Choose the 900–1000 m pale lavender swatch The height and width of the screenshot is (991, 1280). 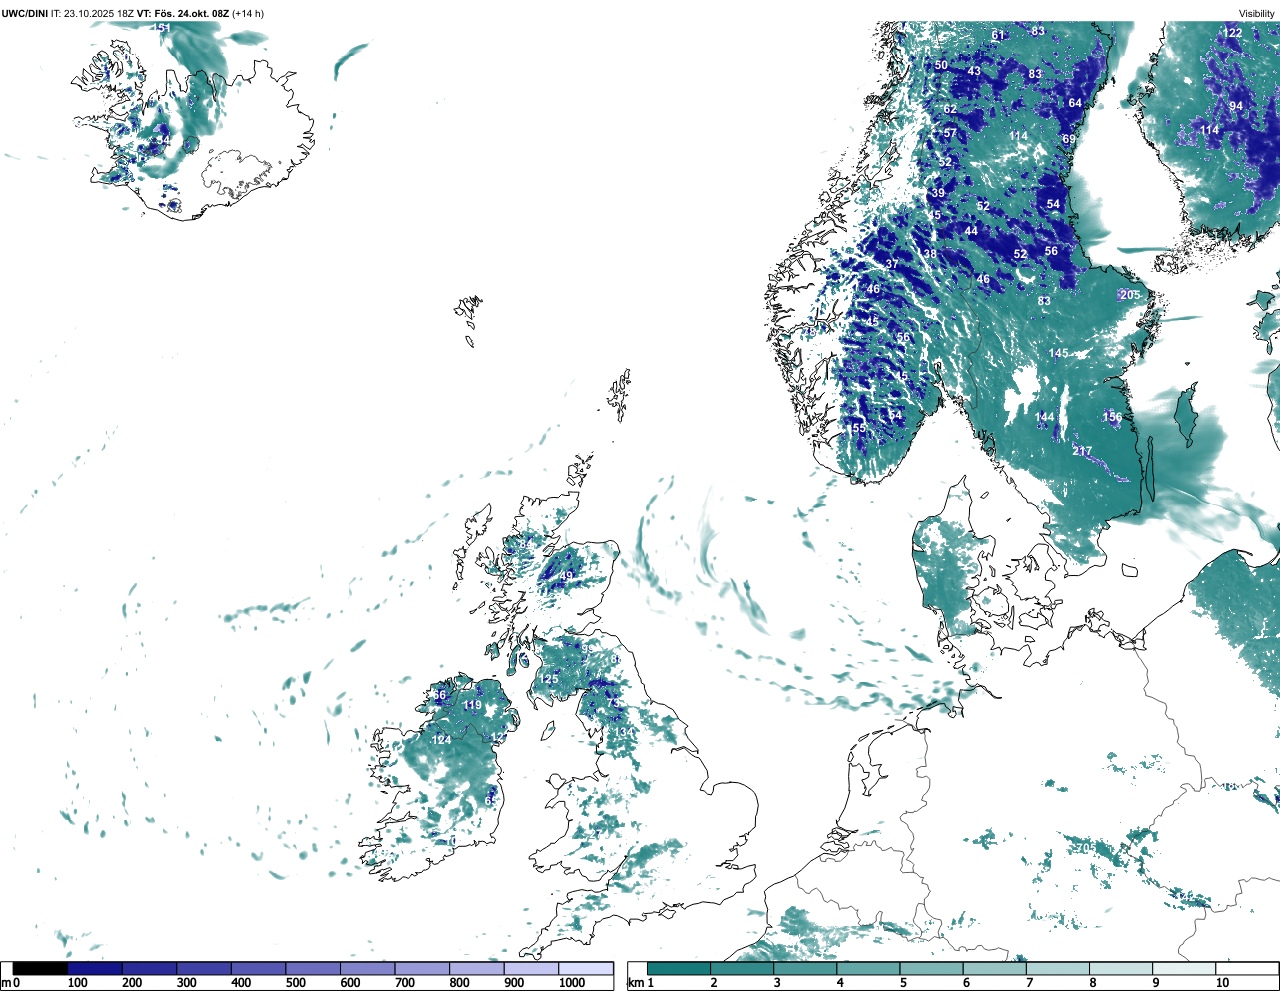(x=531, y=968)
